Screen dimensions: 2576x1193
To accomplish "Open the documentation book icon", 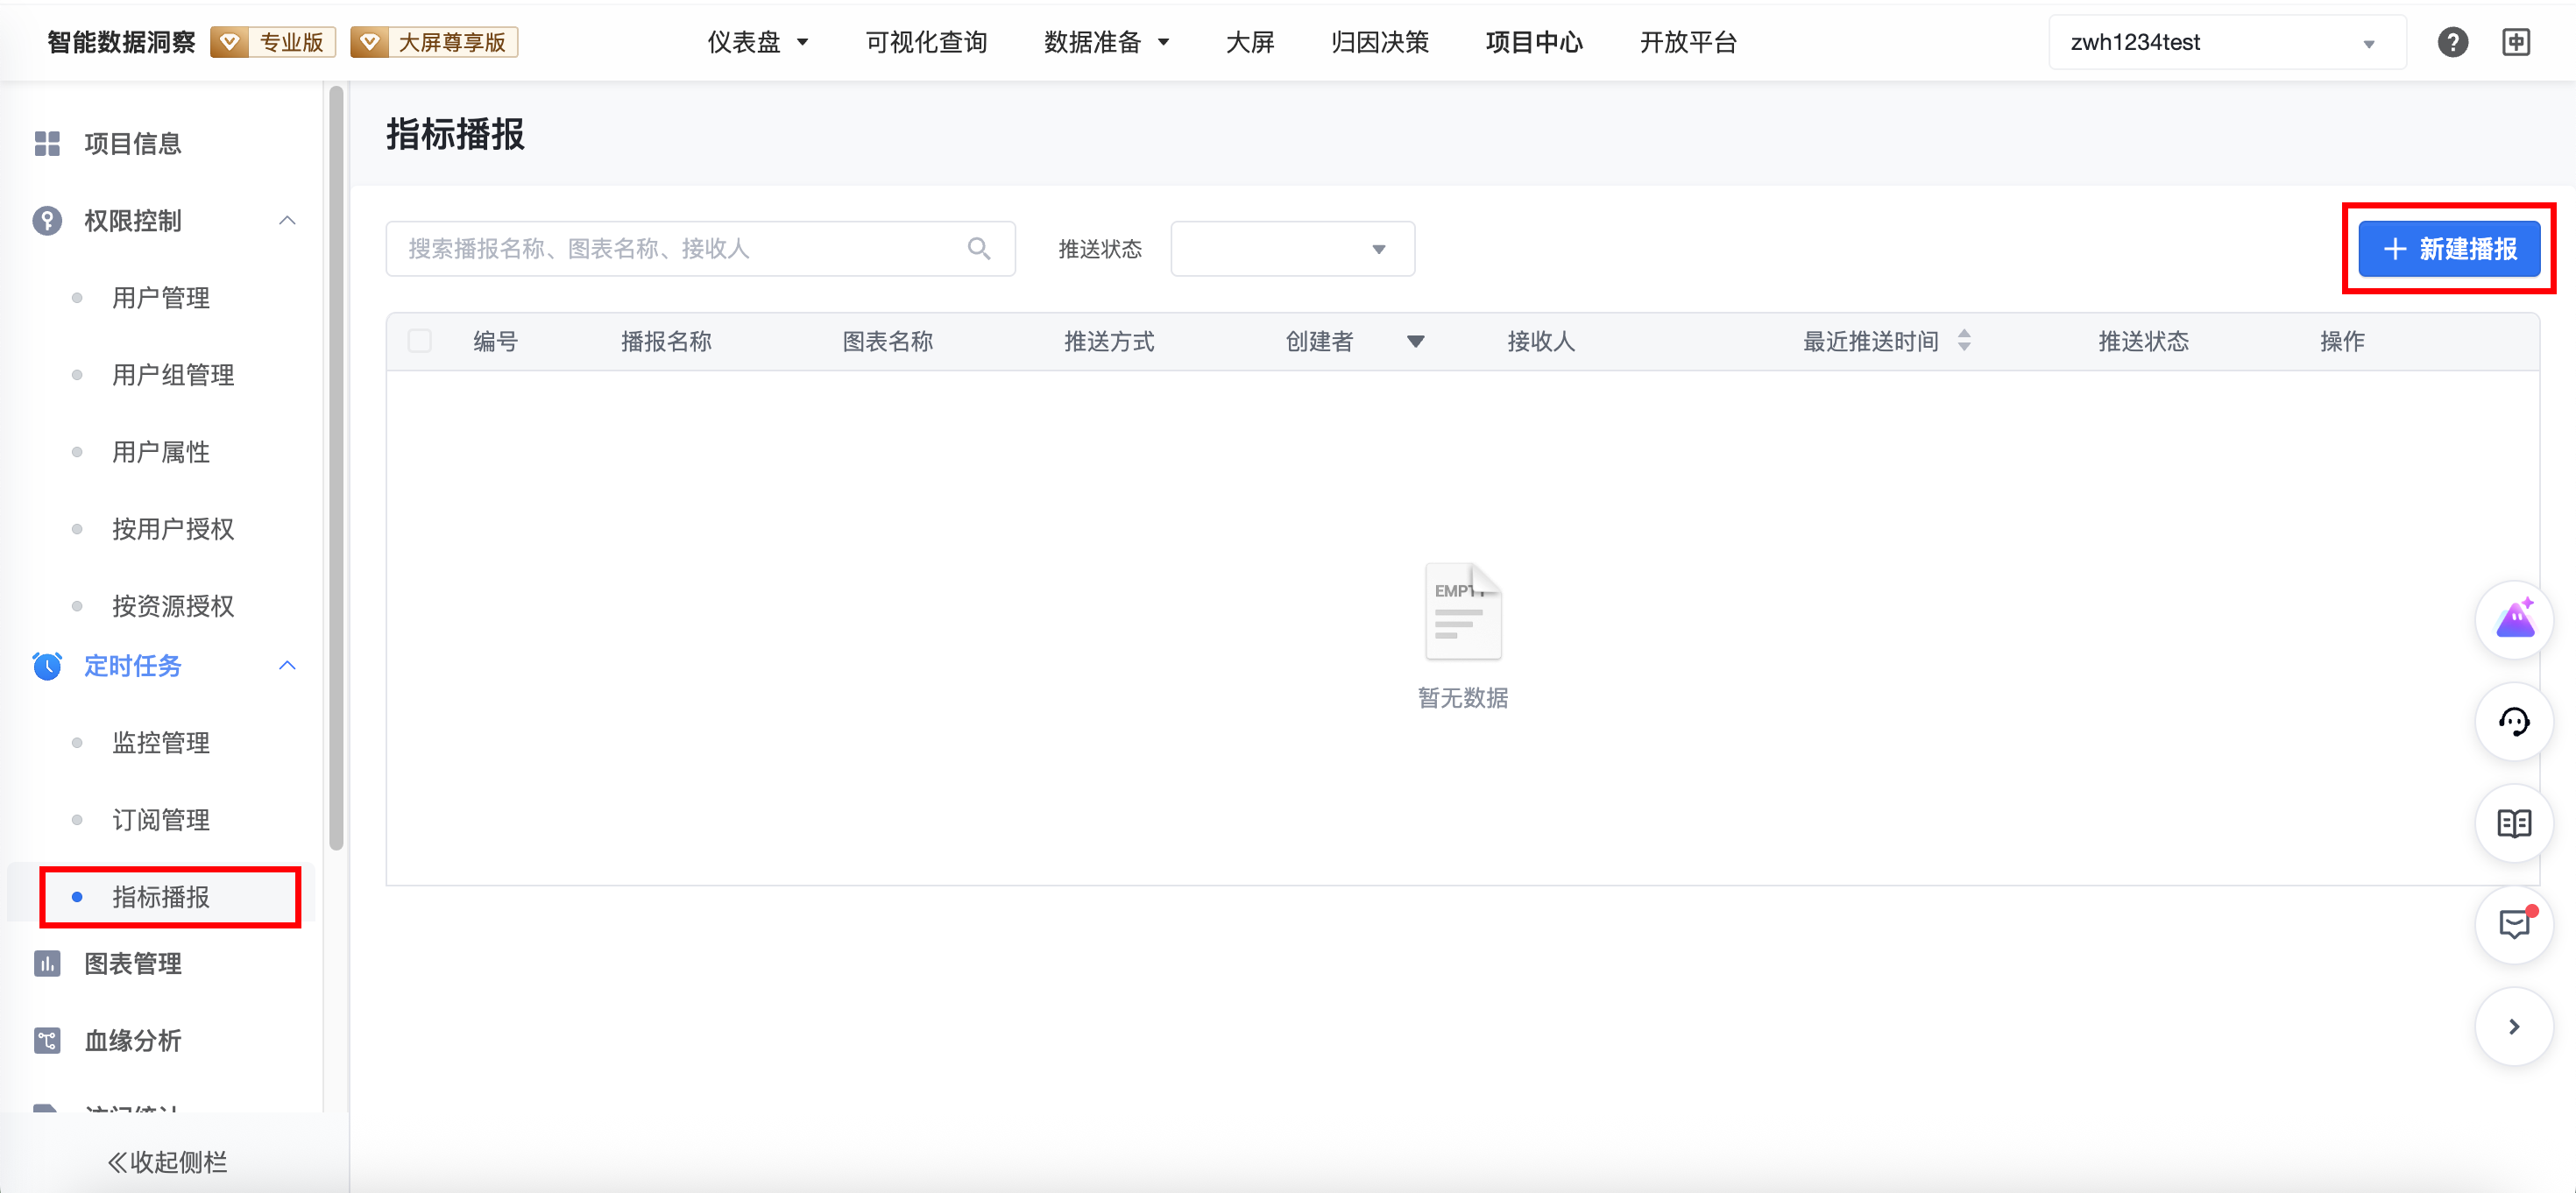I will (2514, 824).
